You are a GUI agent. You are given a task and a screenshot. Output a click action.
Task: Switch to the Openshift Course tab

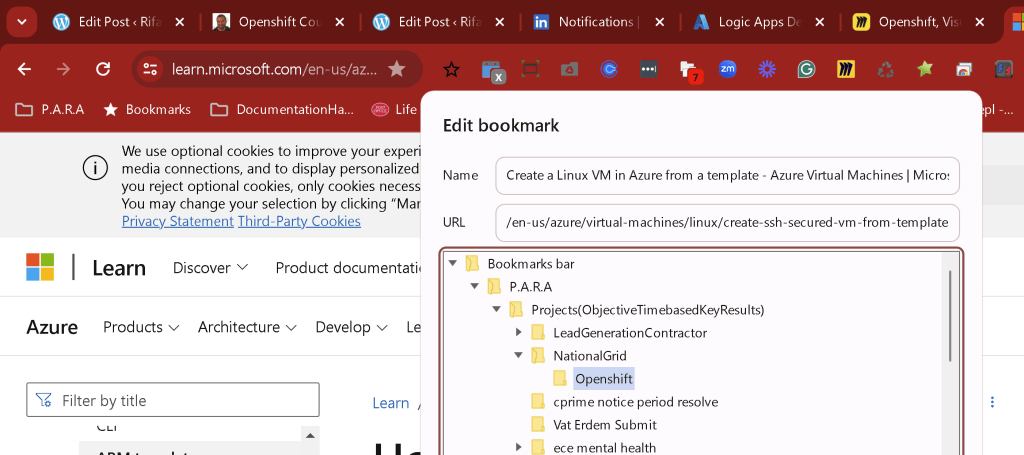tap(277, 22)
